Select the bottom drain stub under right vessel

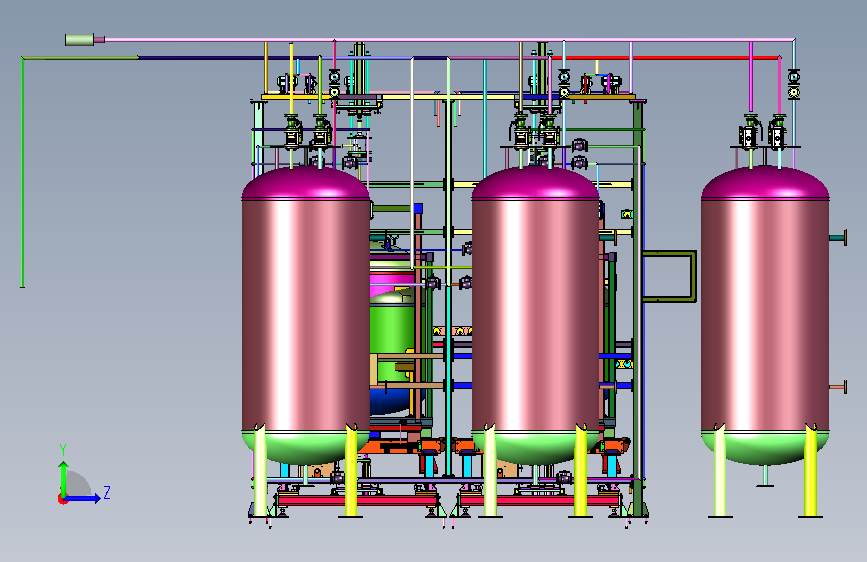(x=765, y=476)
